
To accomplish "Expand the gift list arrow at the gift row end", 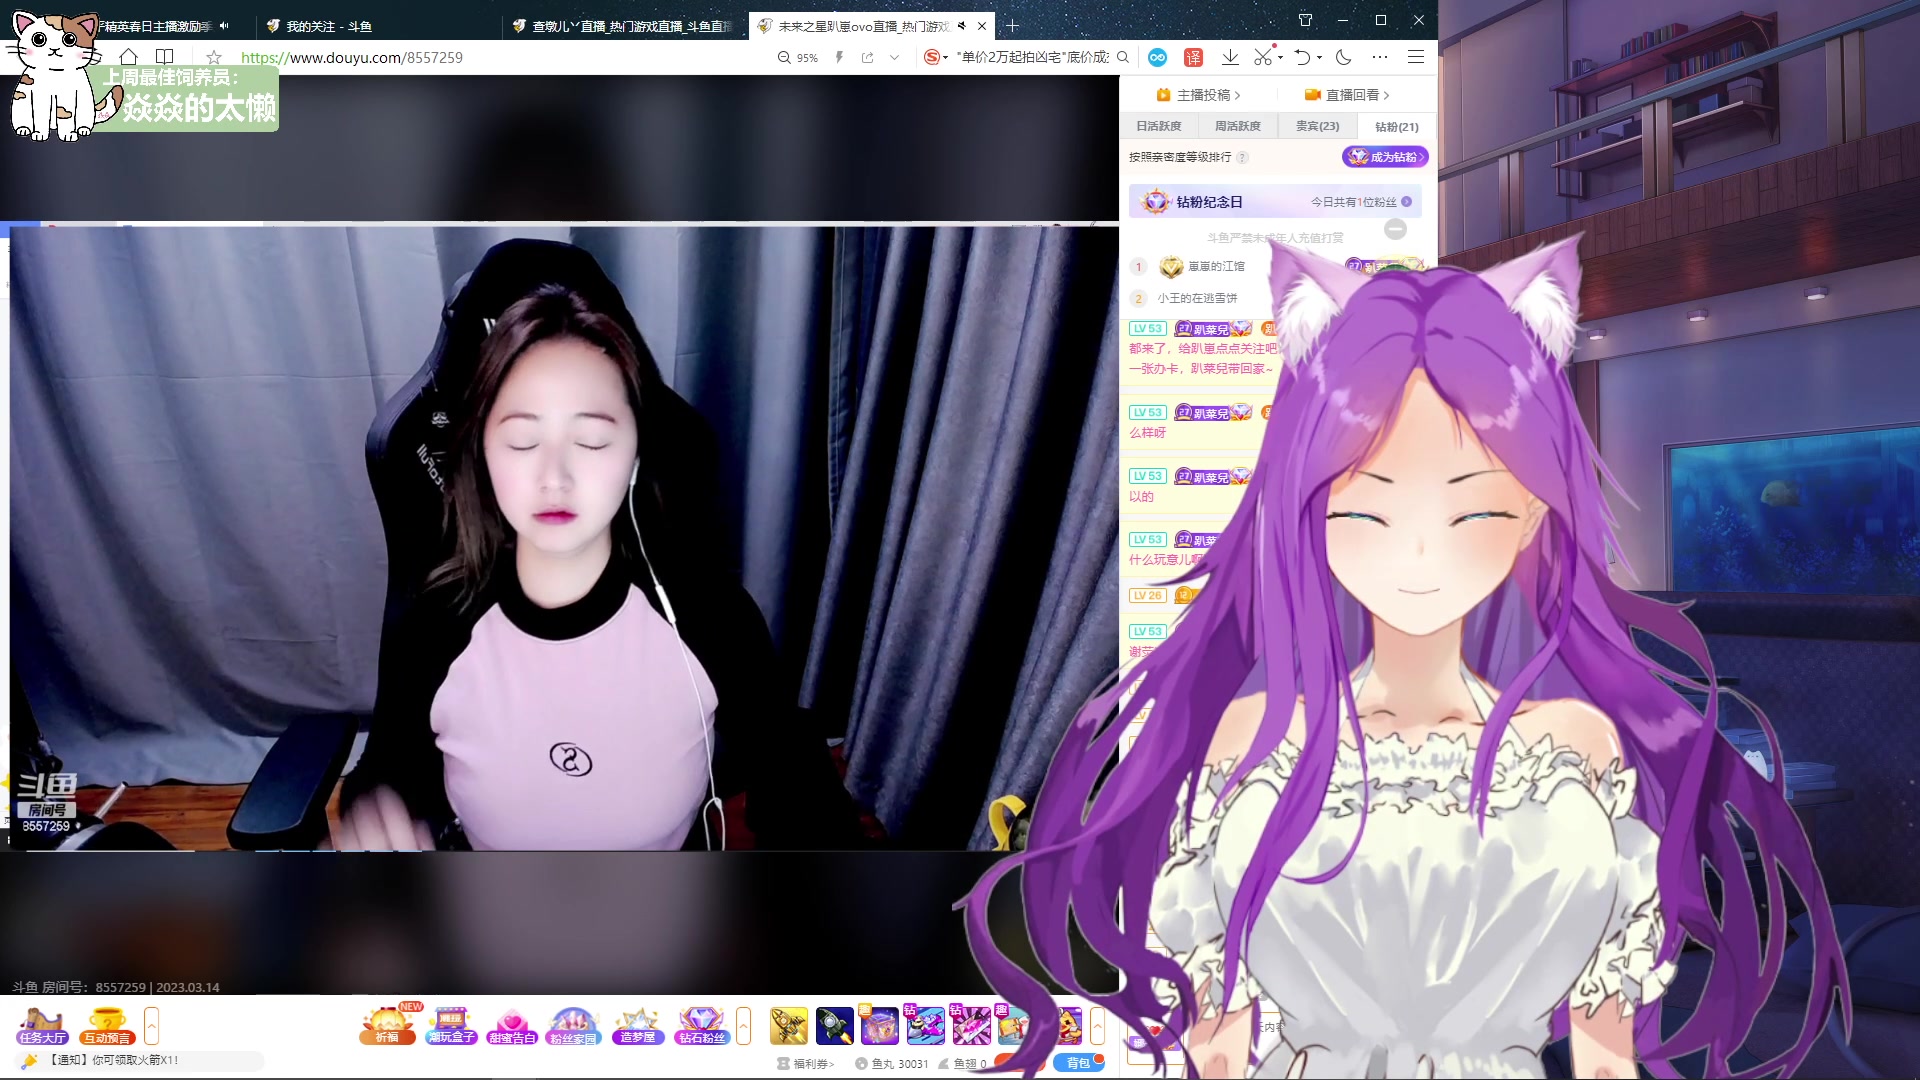I will coord(1097,1026).
